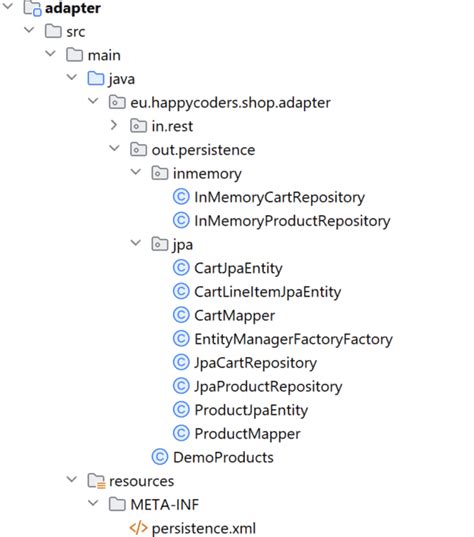The image size is (474, 537).
Task: Expand the in.rest package
Action: [x=114, y=125]
